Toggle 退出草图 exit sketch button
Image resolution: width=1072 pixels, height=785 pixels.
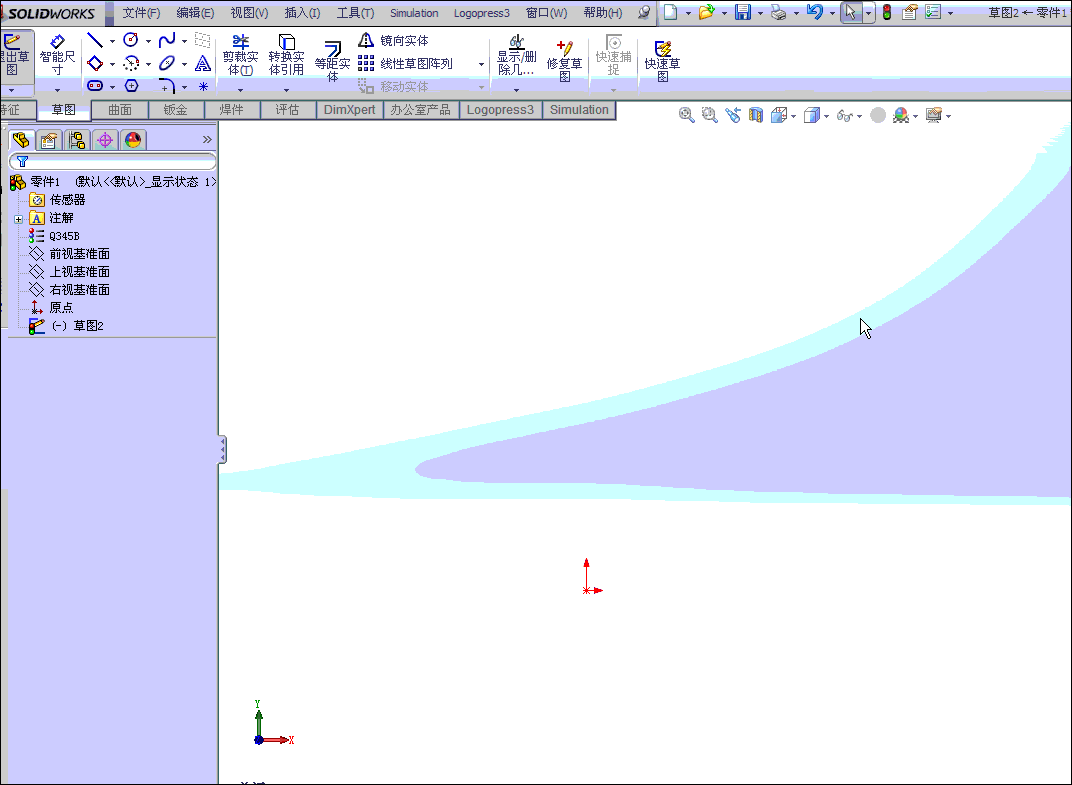(14, 55)
